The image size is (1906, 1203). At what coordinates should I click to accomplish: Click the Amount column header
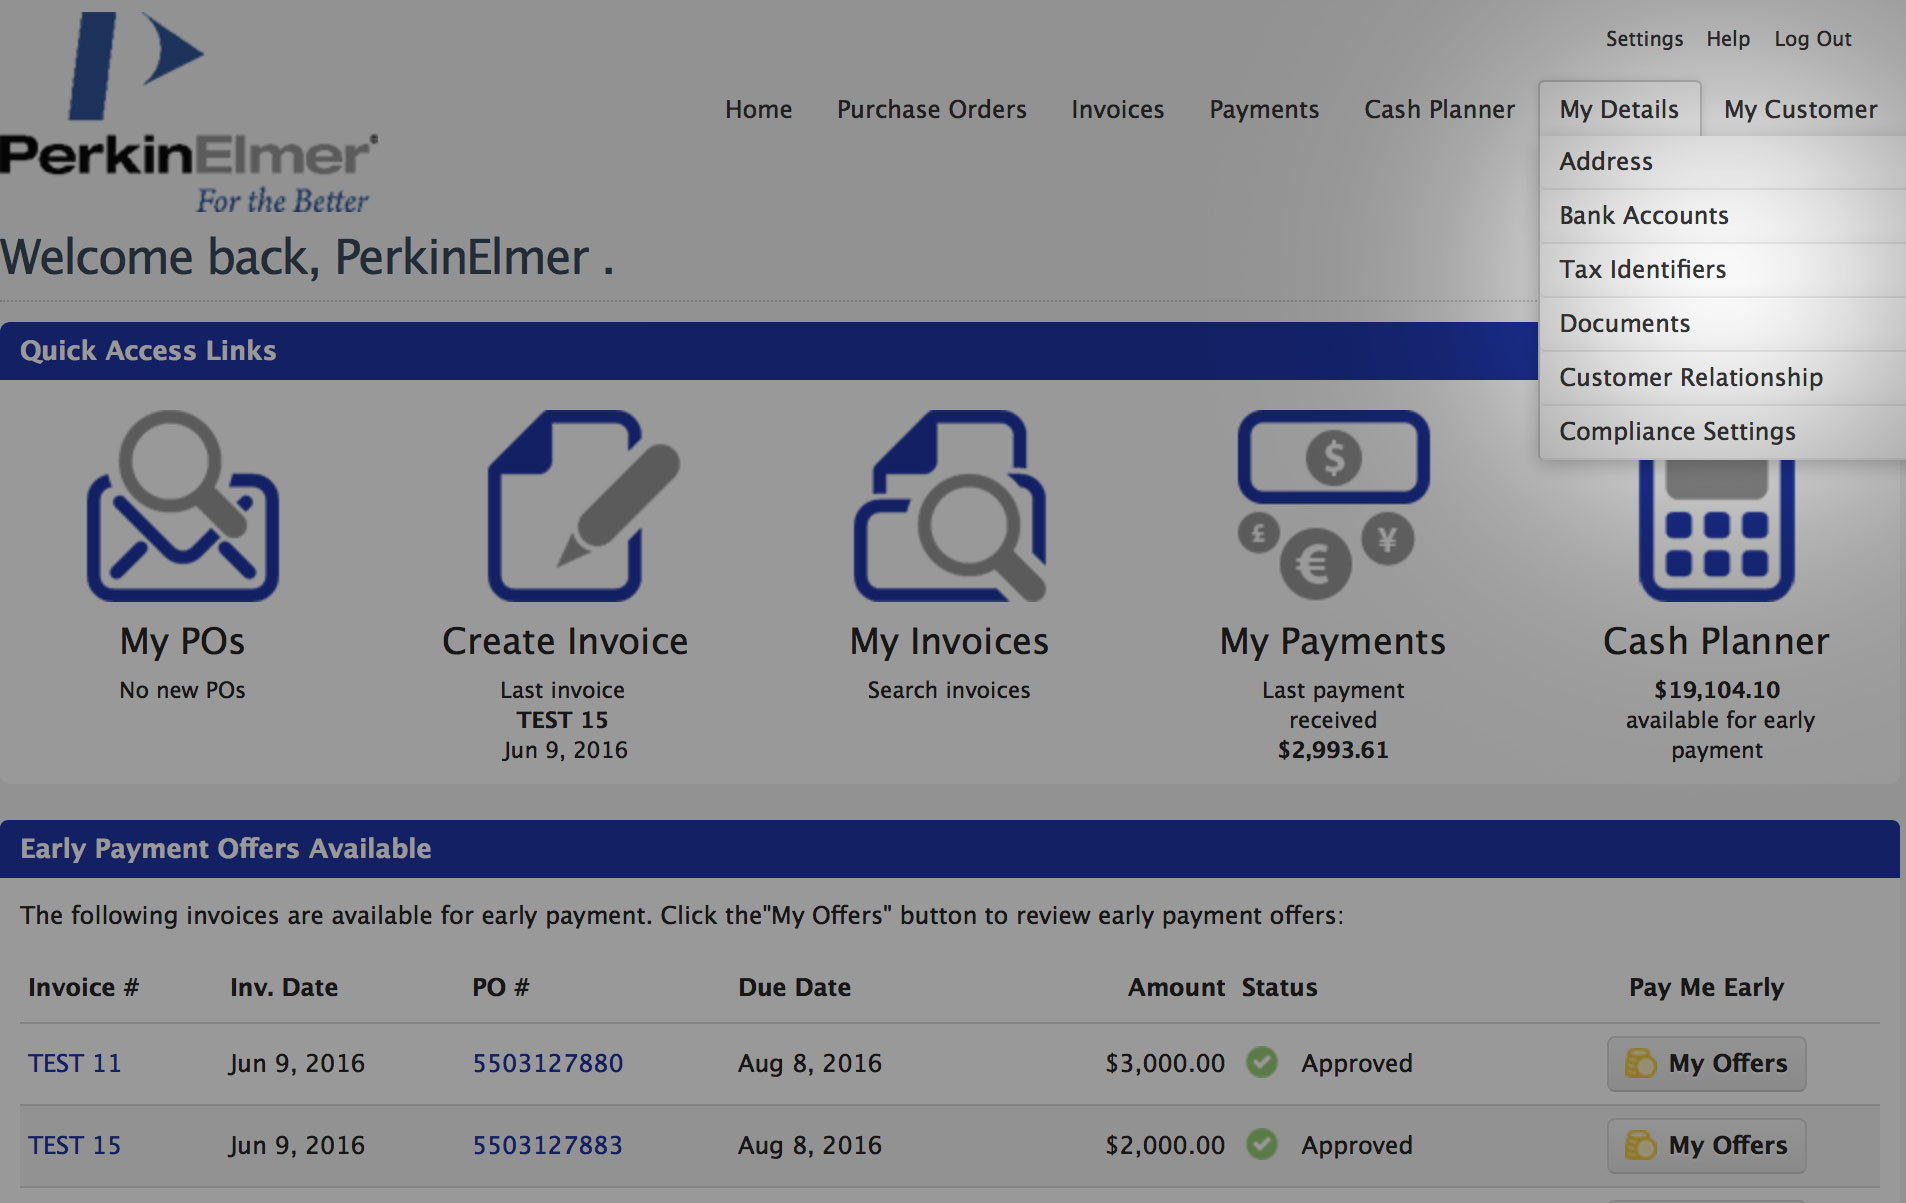[x=1177, y=987]
